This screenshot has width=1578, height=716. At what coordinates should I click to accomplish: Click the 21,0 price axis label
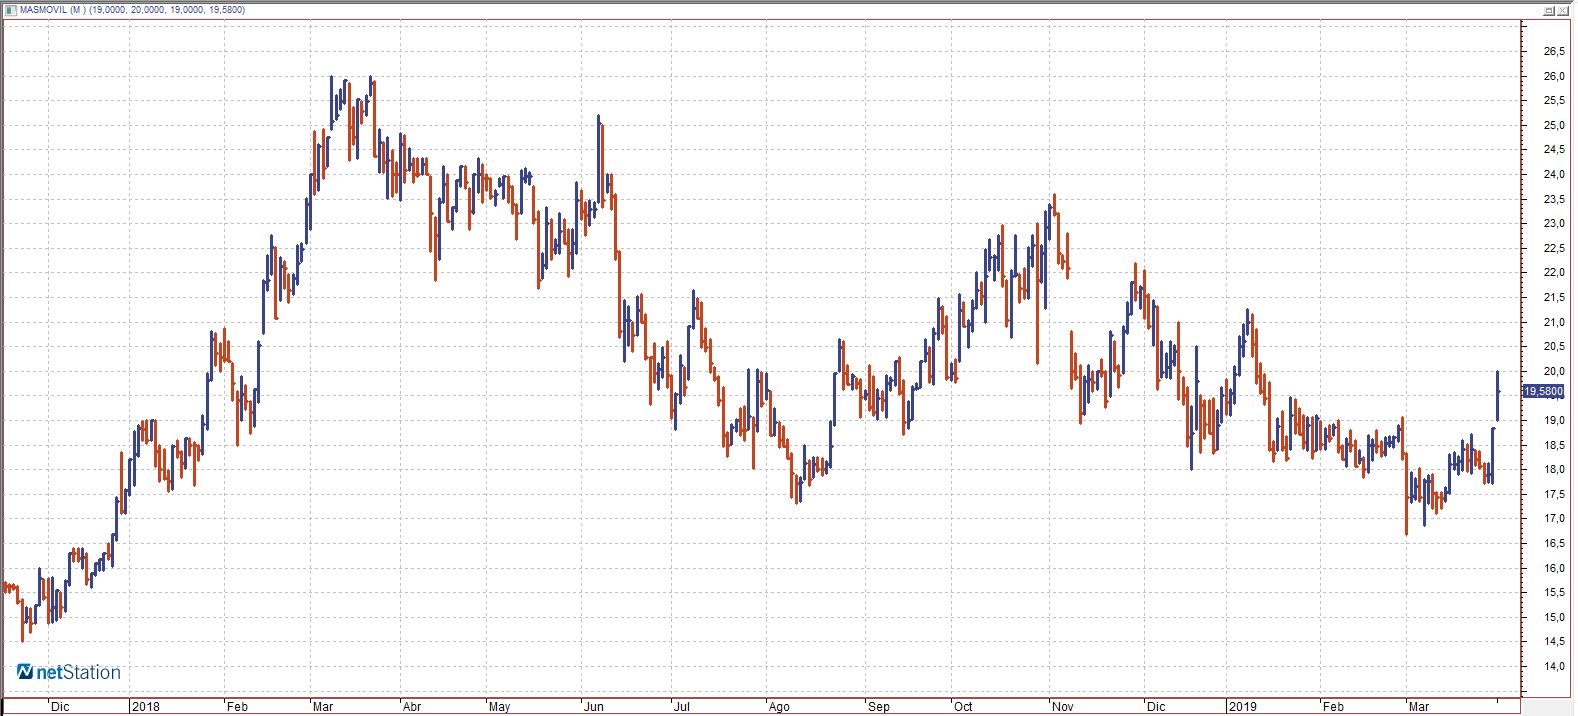[x=1554, y=322]
